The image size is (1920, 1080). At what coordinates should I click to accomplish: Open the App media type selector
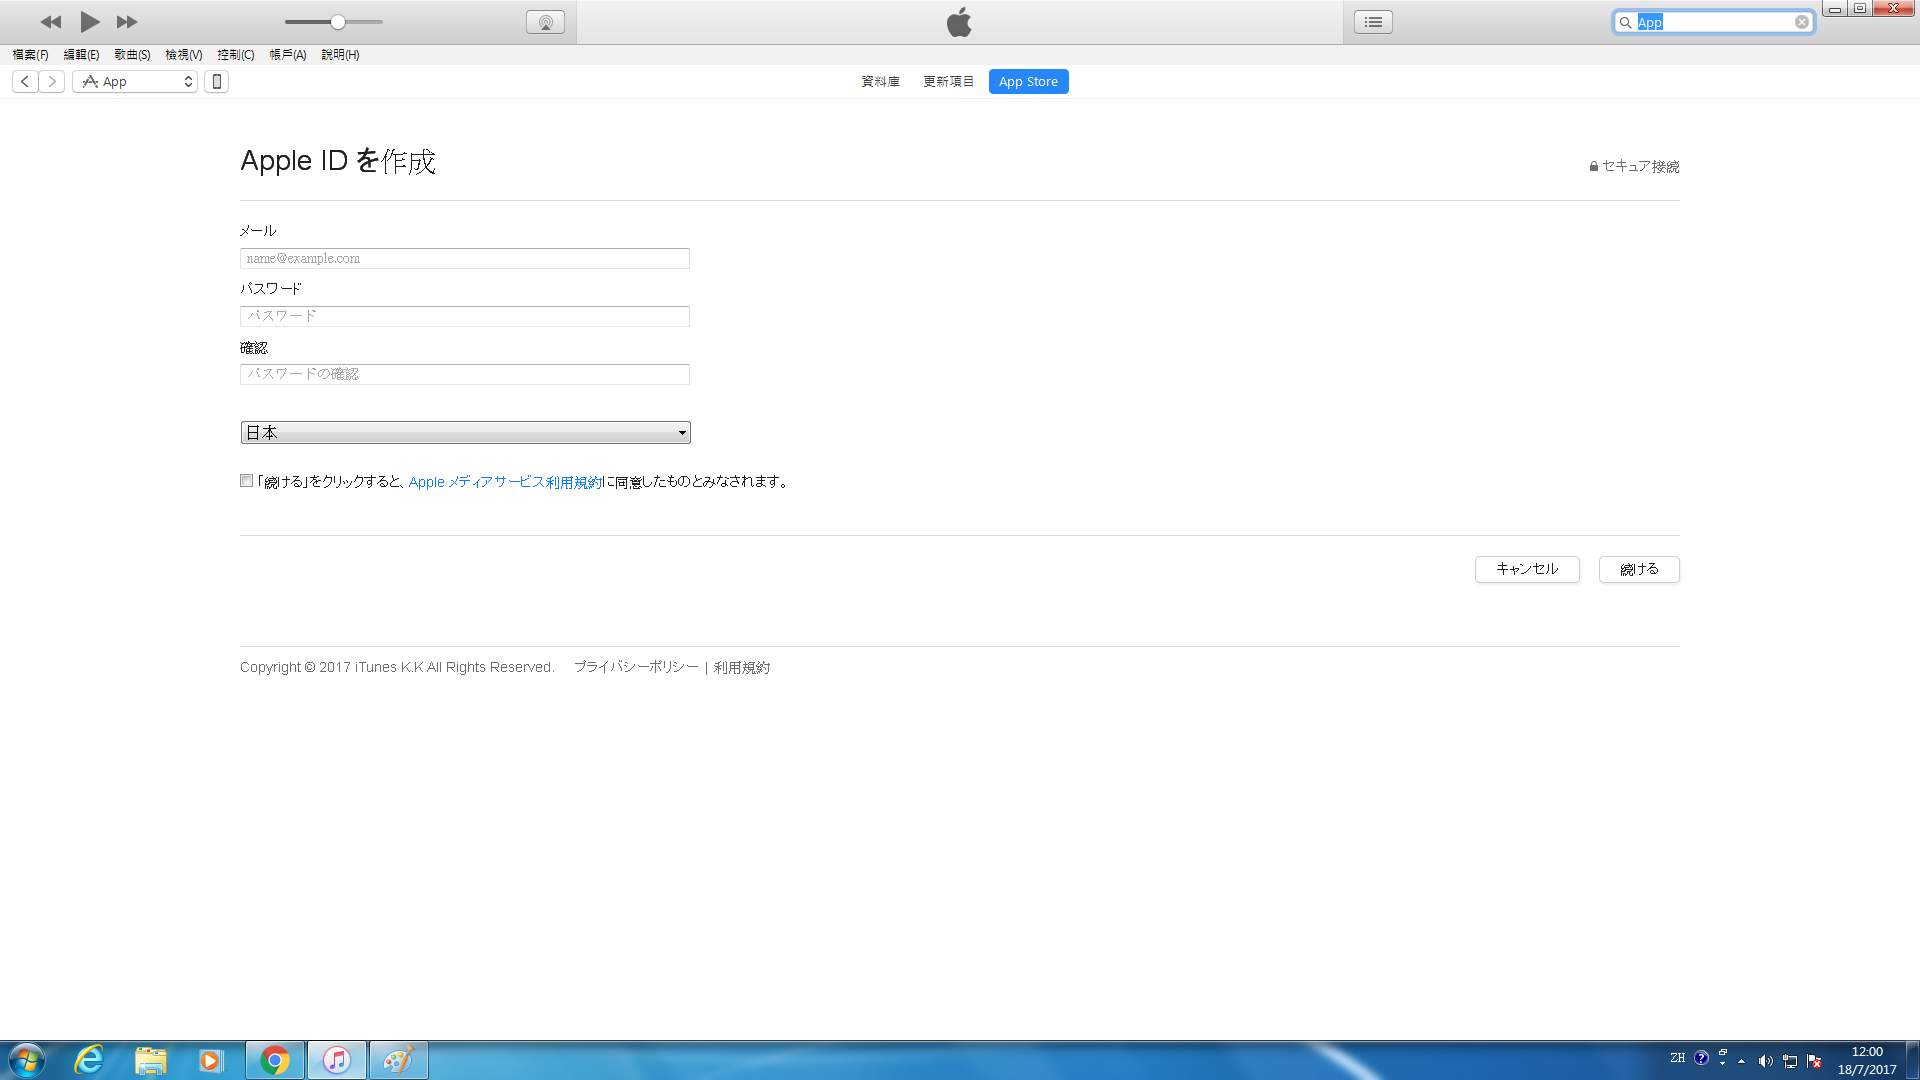pos(135,82)
